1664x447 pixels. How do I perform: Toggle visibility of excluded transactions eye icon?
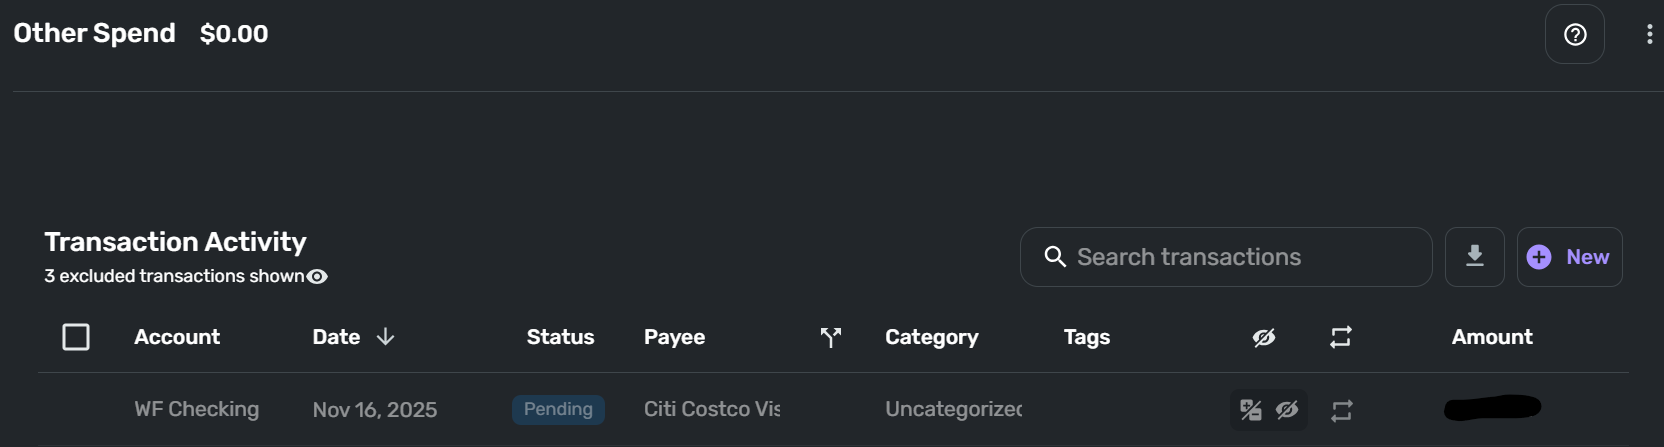[x=317, y=277]
